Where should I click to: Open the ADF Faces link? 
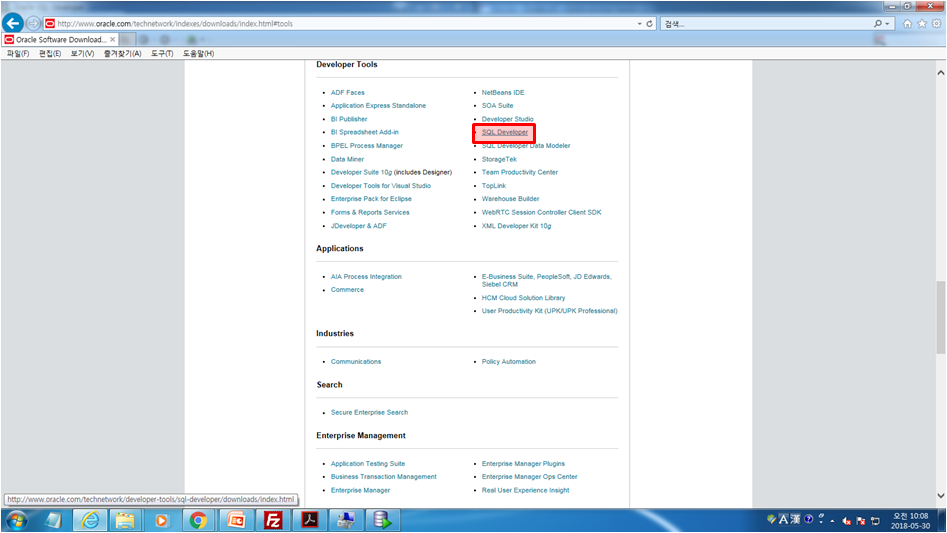click(x=347, y=92)
